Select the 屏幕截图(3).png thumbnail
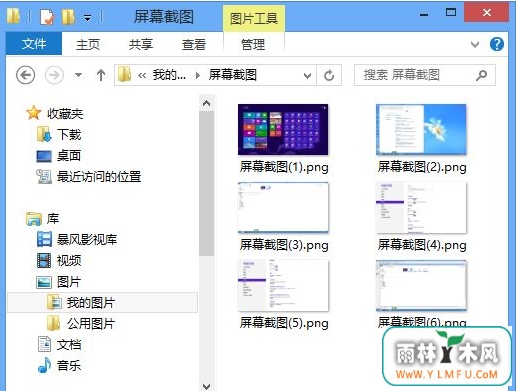 (283, 208)
